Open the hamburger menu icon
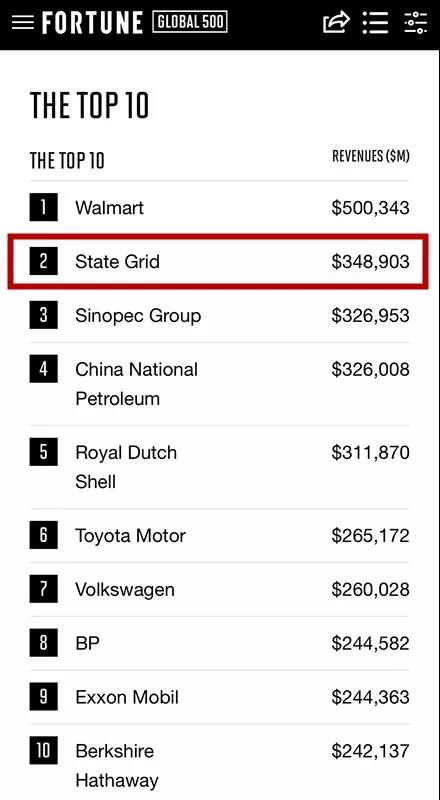This screenshot has height=800, width=440. point(22,22)
